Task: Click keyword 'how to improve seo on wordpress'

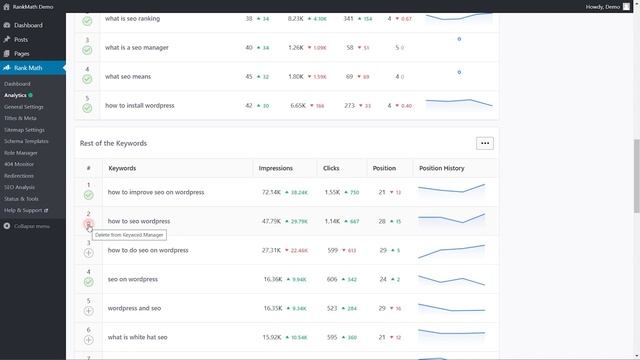Action: 156,192
